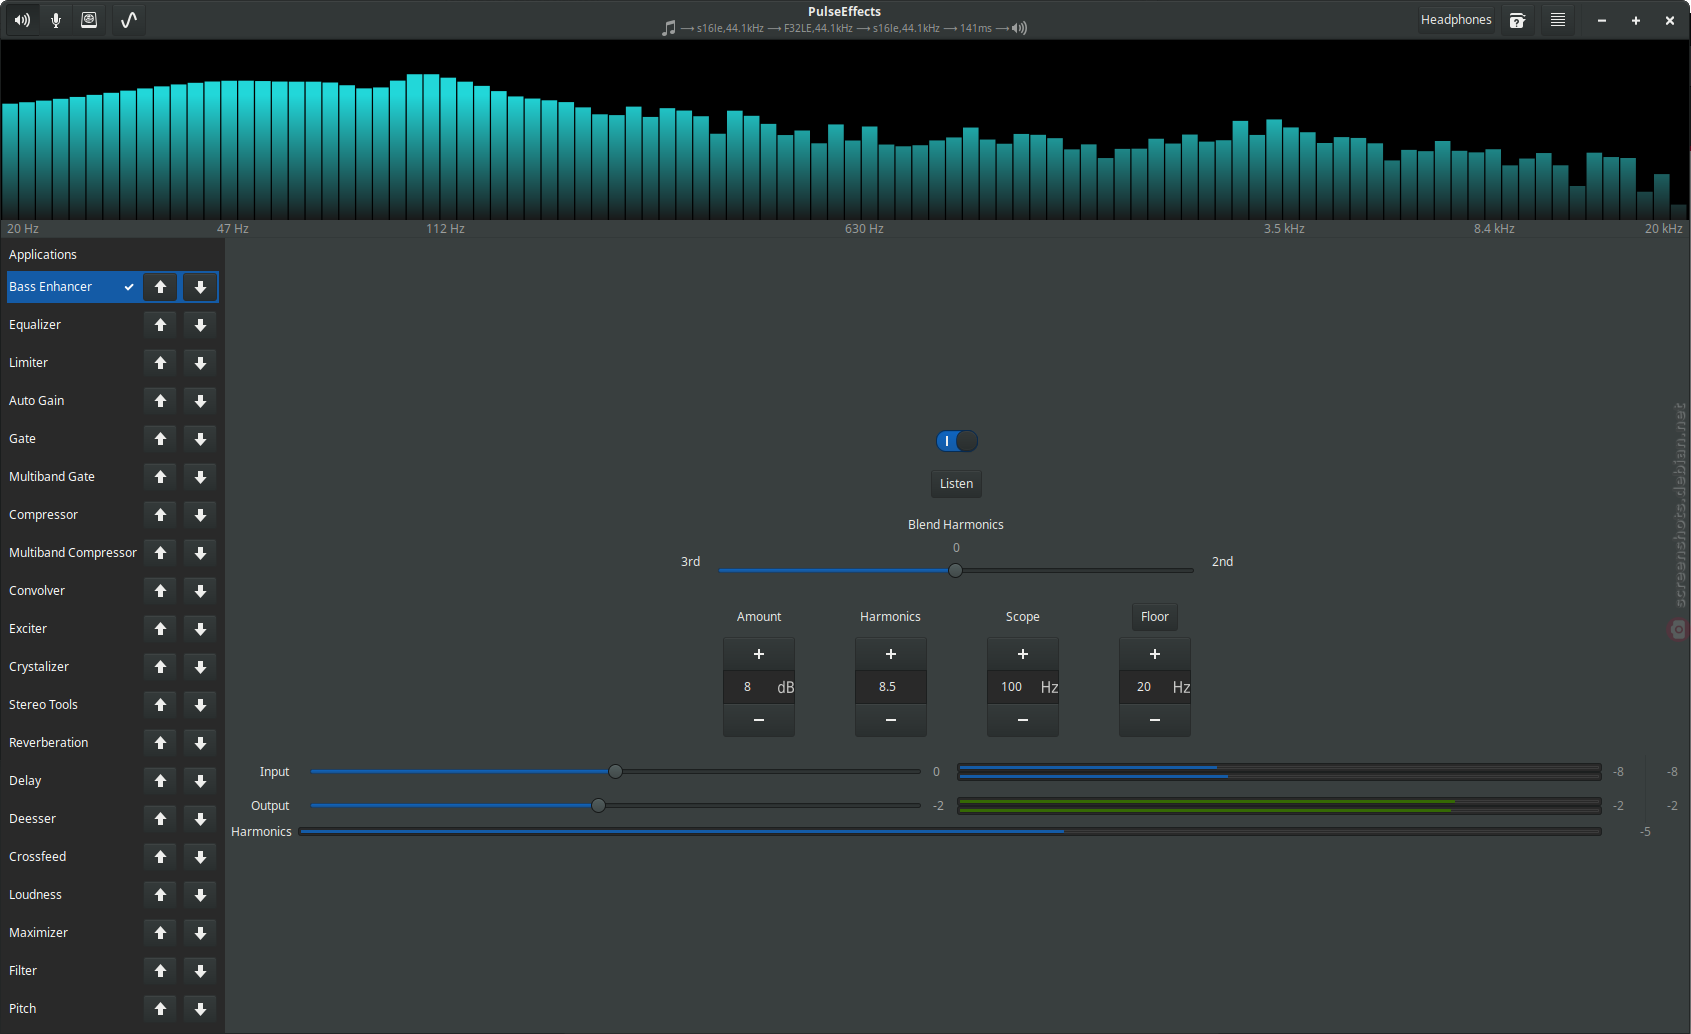Open the Stereo Tools plugin settings

click(43, 705)
